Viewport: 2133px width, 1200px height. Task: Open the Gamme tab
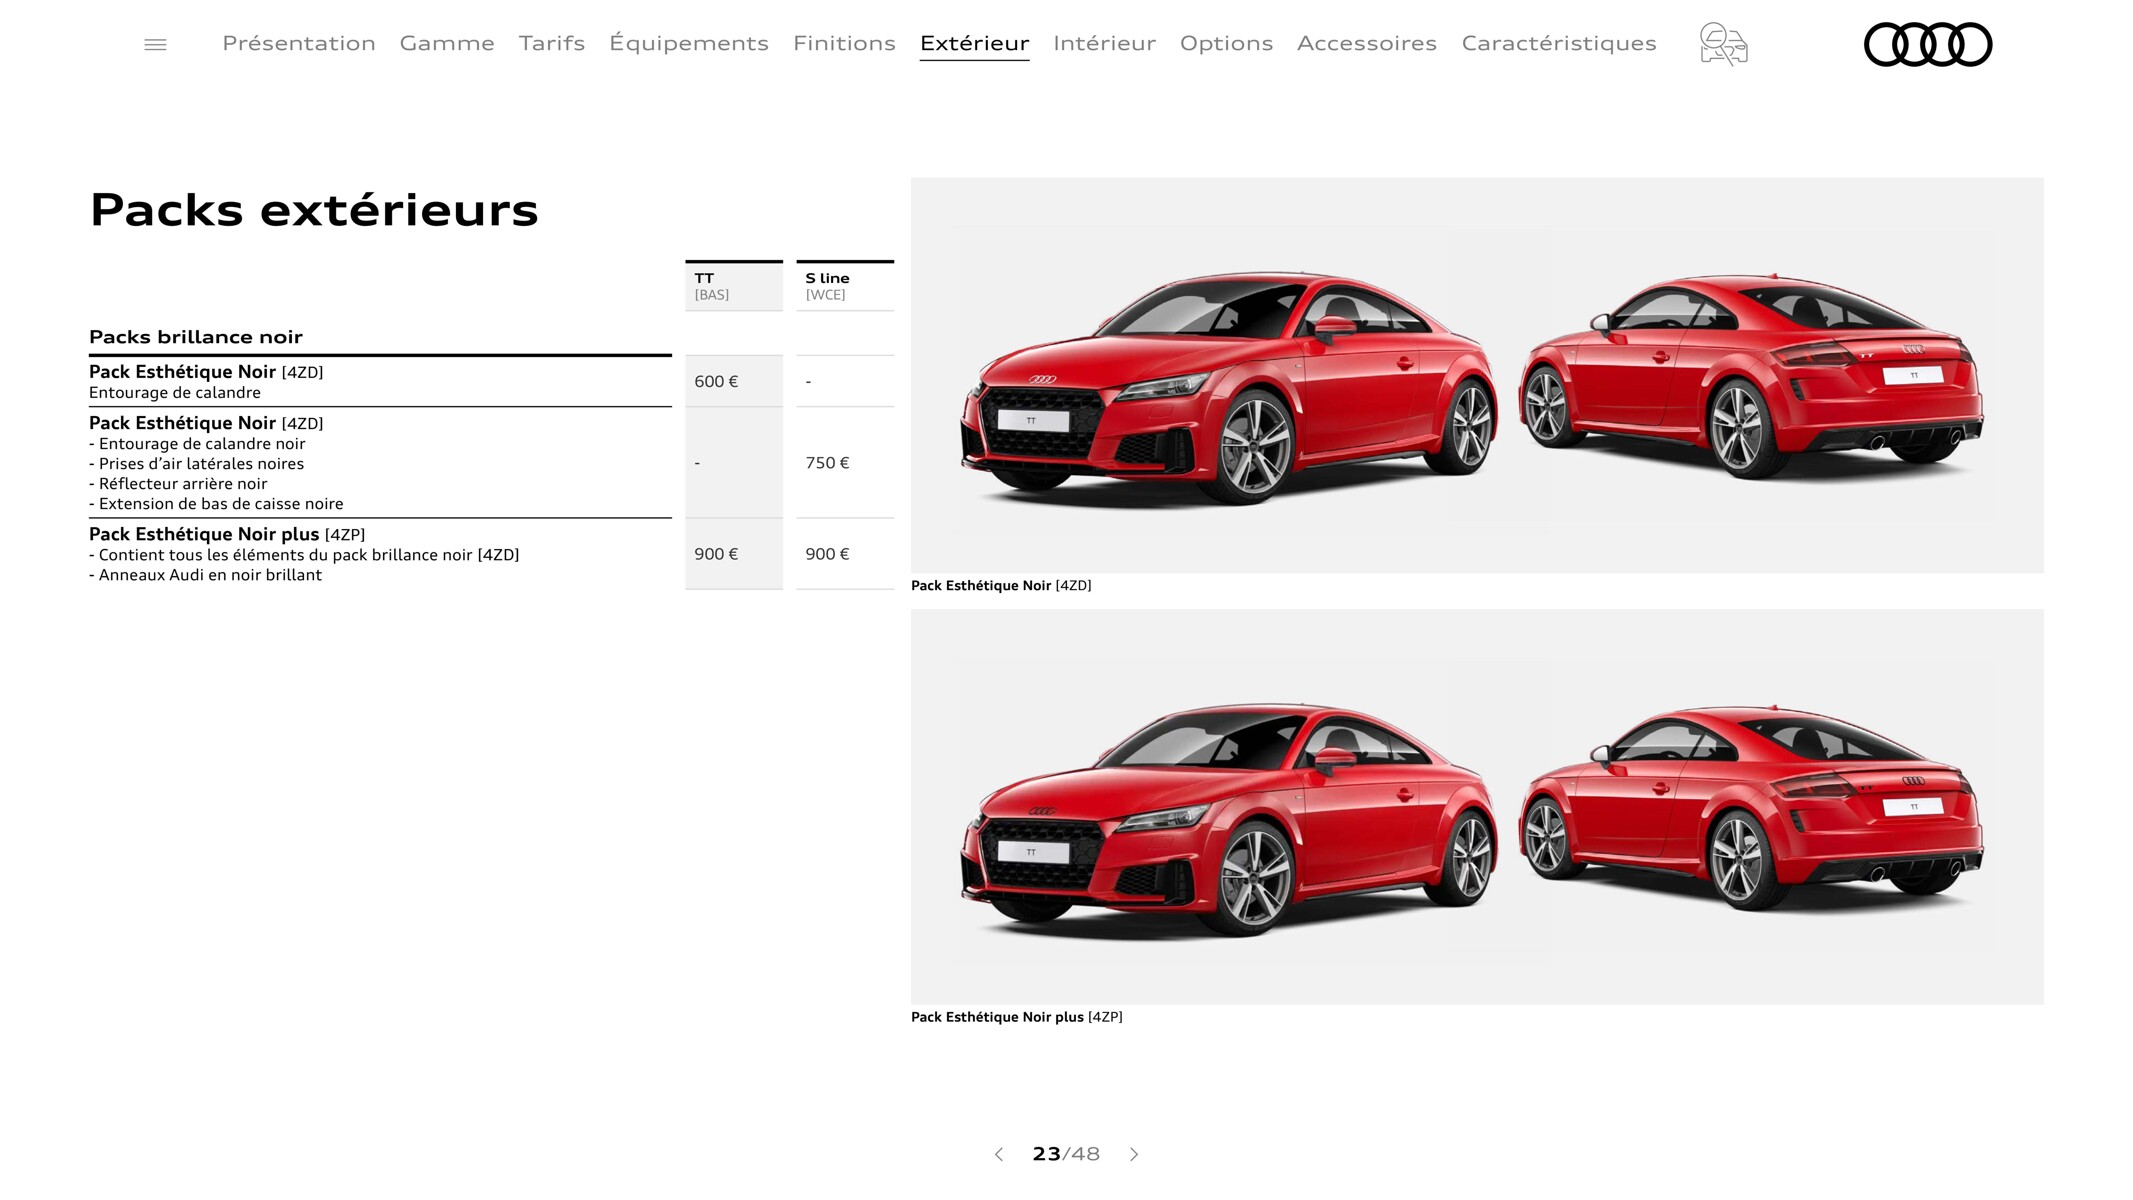pos(447,43)
